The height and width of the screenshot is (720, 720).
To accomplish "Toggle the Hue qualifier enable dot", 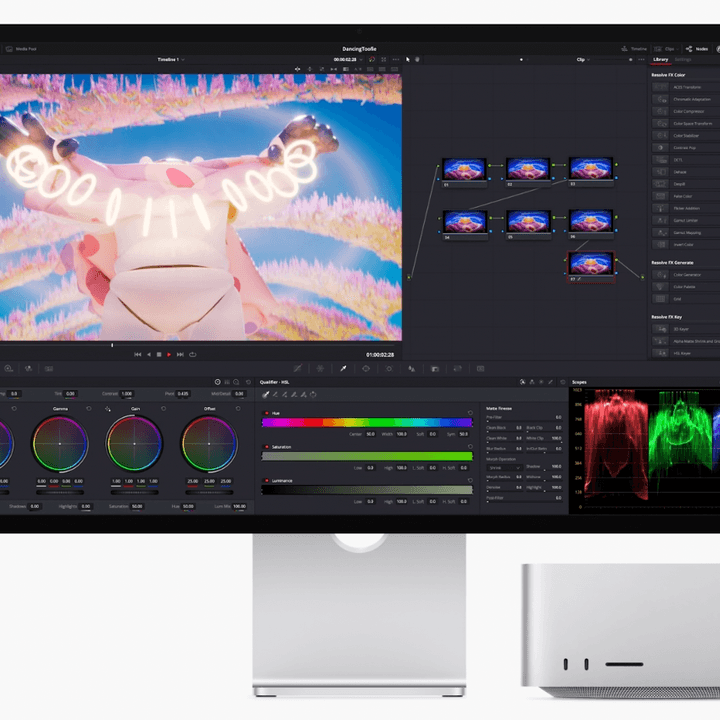I will click(267, 413).
